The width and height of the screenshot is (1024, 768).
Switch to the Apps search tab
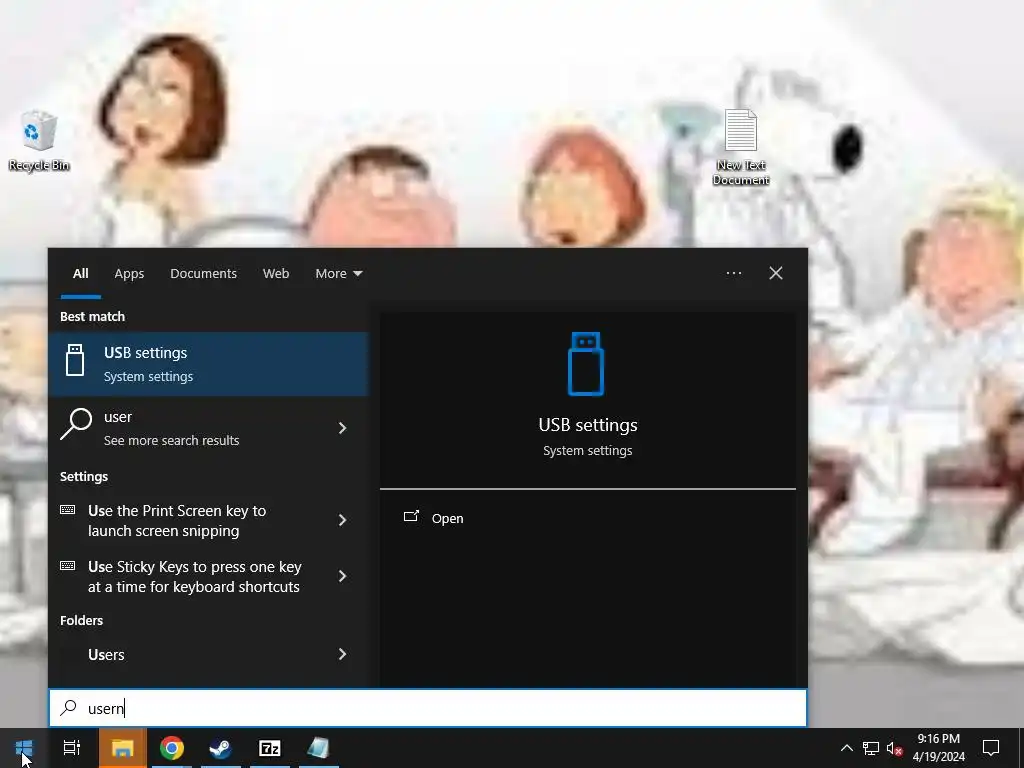point(129,274)
